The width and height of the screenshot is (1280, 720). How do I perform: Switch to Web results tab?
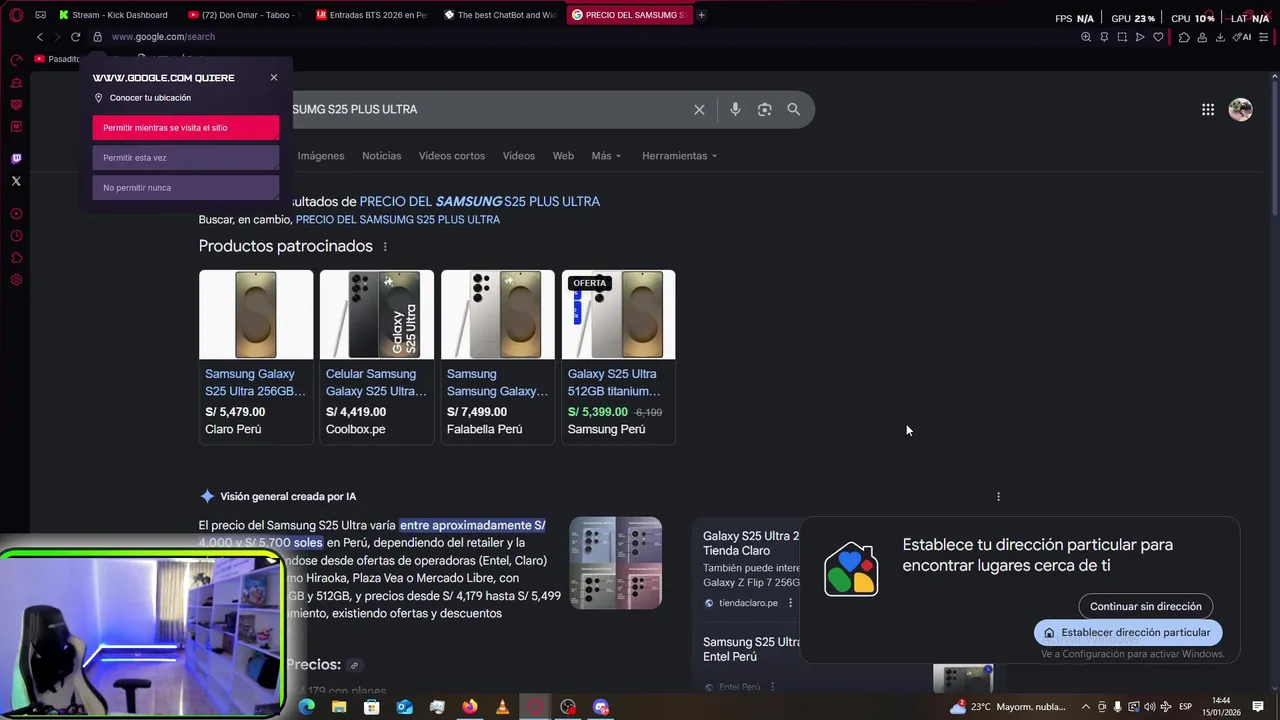(564, 156)
